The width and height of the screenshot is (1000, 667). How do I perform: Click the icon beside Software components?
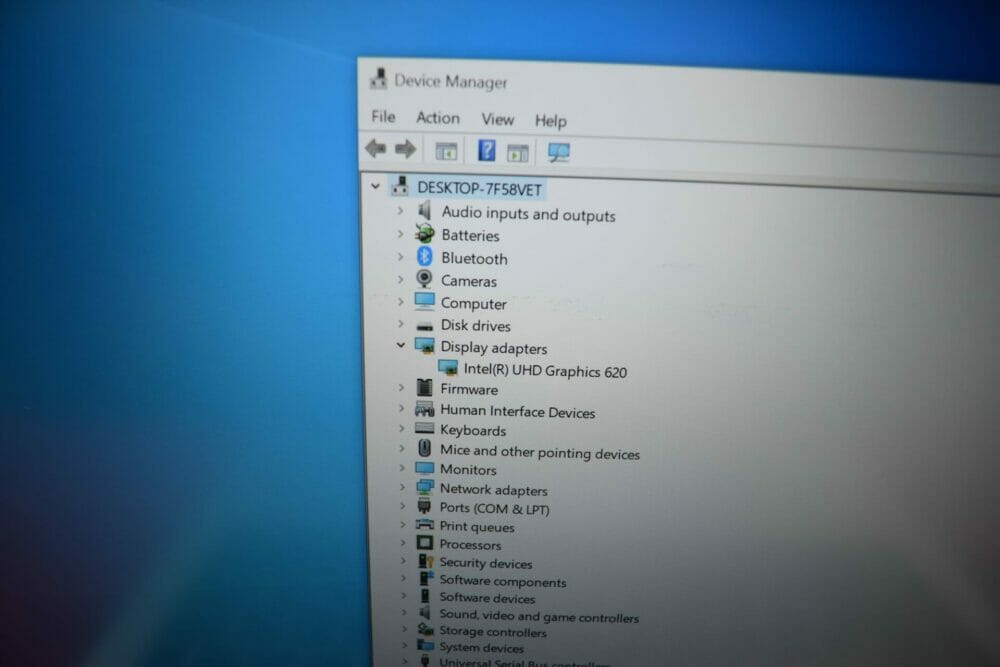pos(425,578)
